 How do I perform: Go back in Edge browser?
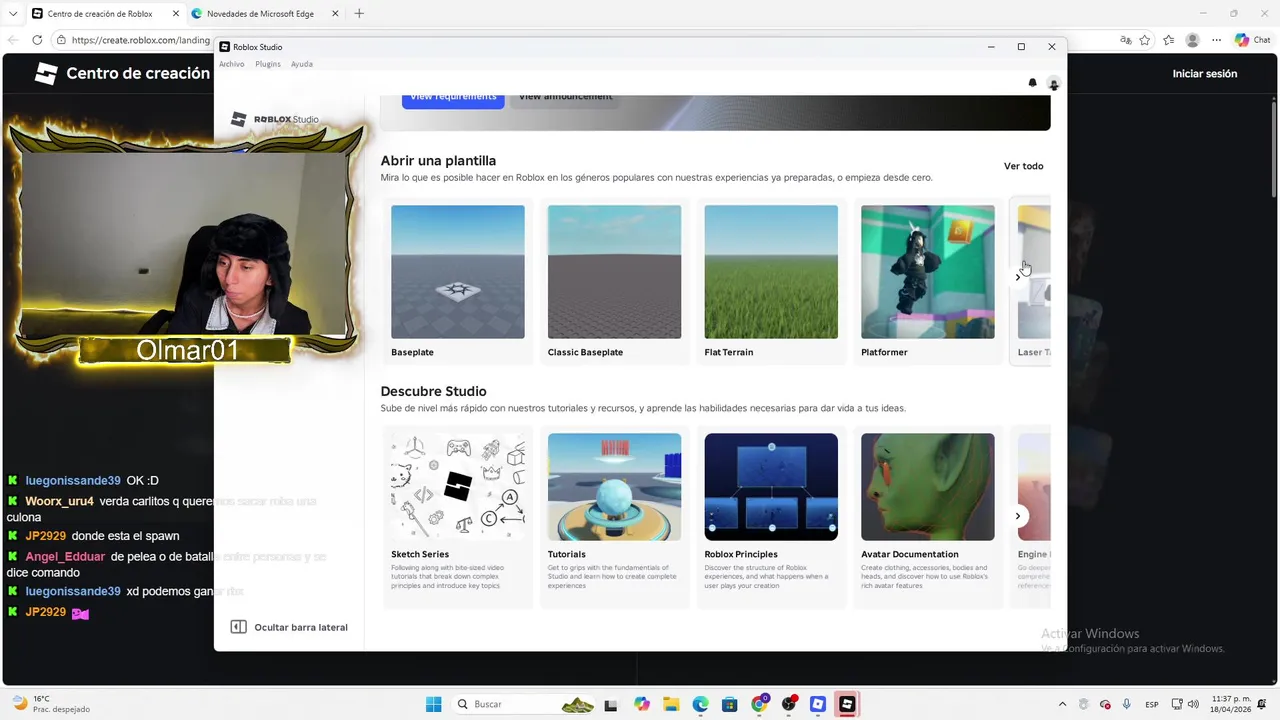[13, 40]
